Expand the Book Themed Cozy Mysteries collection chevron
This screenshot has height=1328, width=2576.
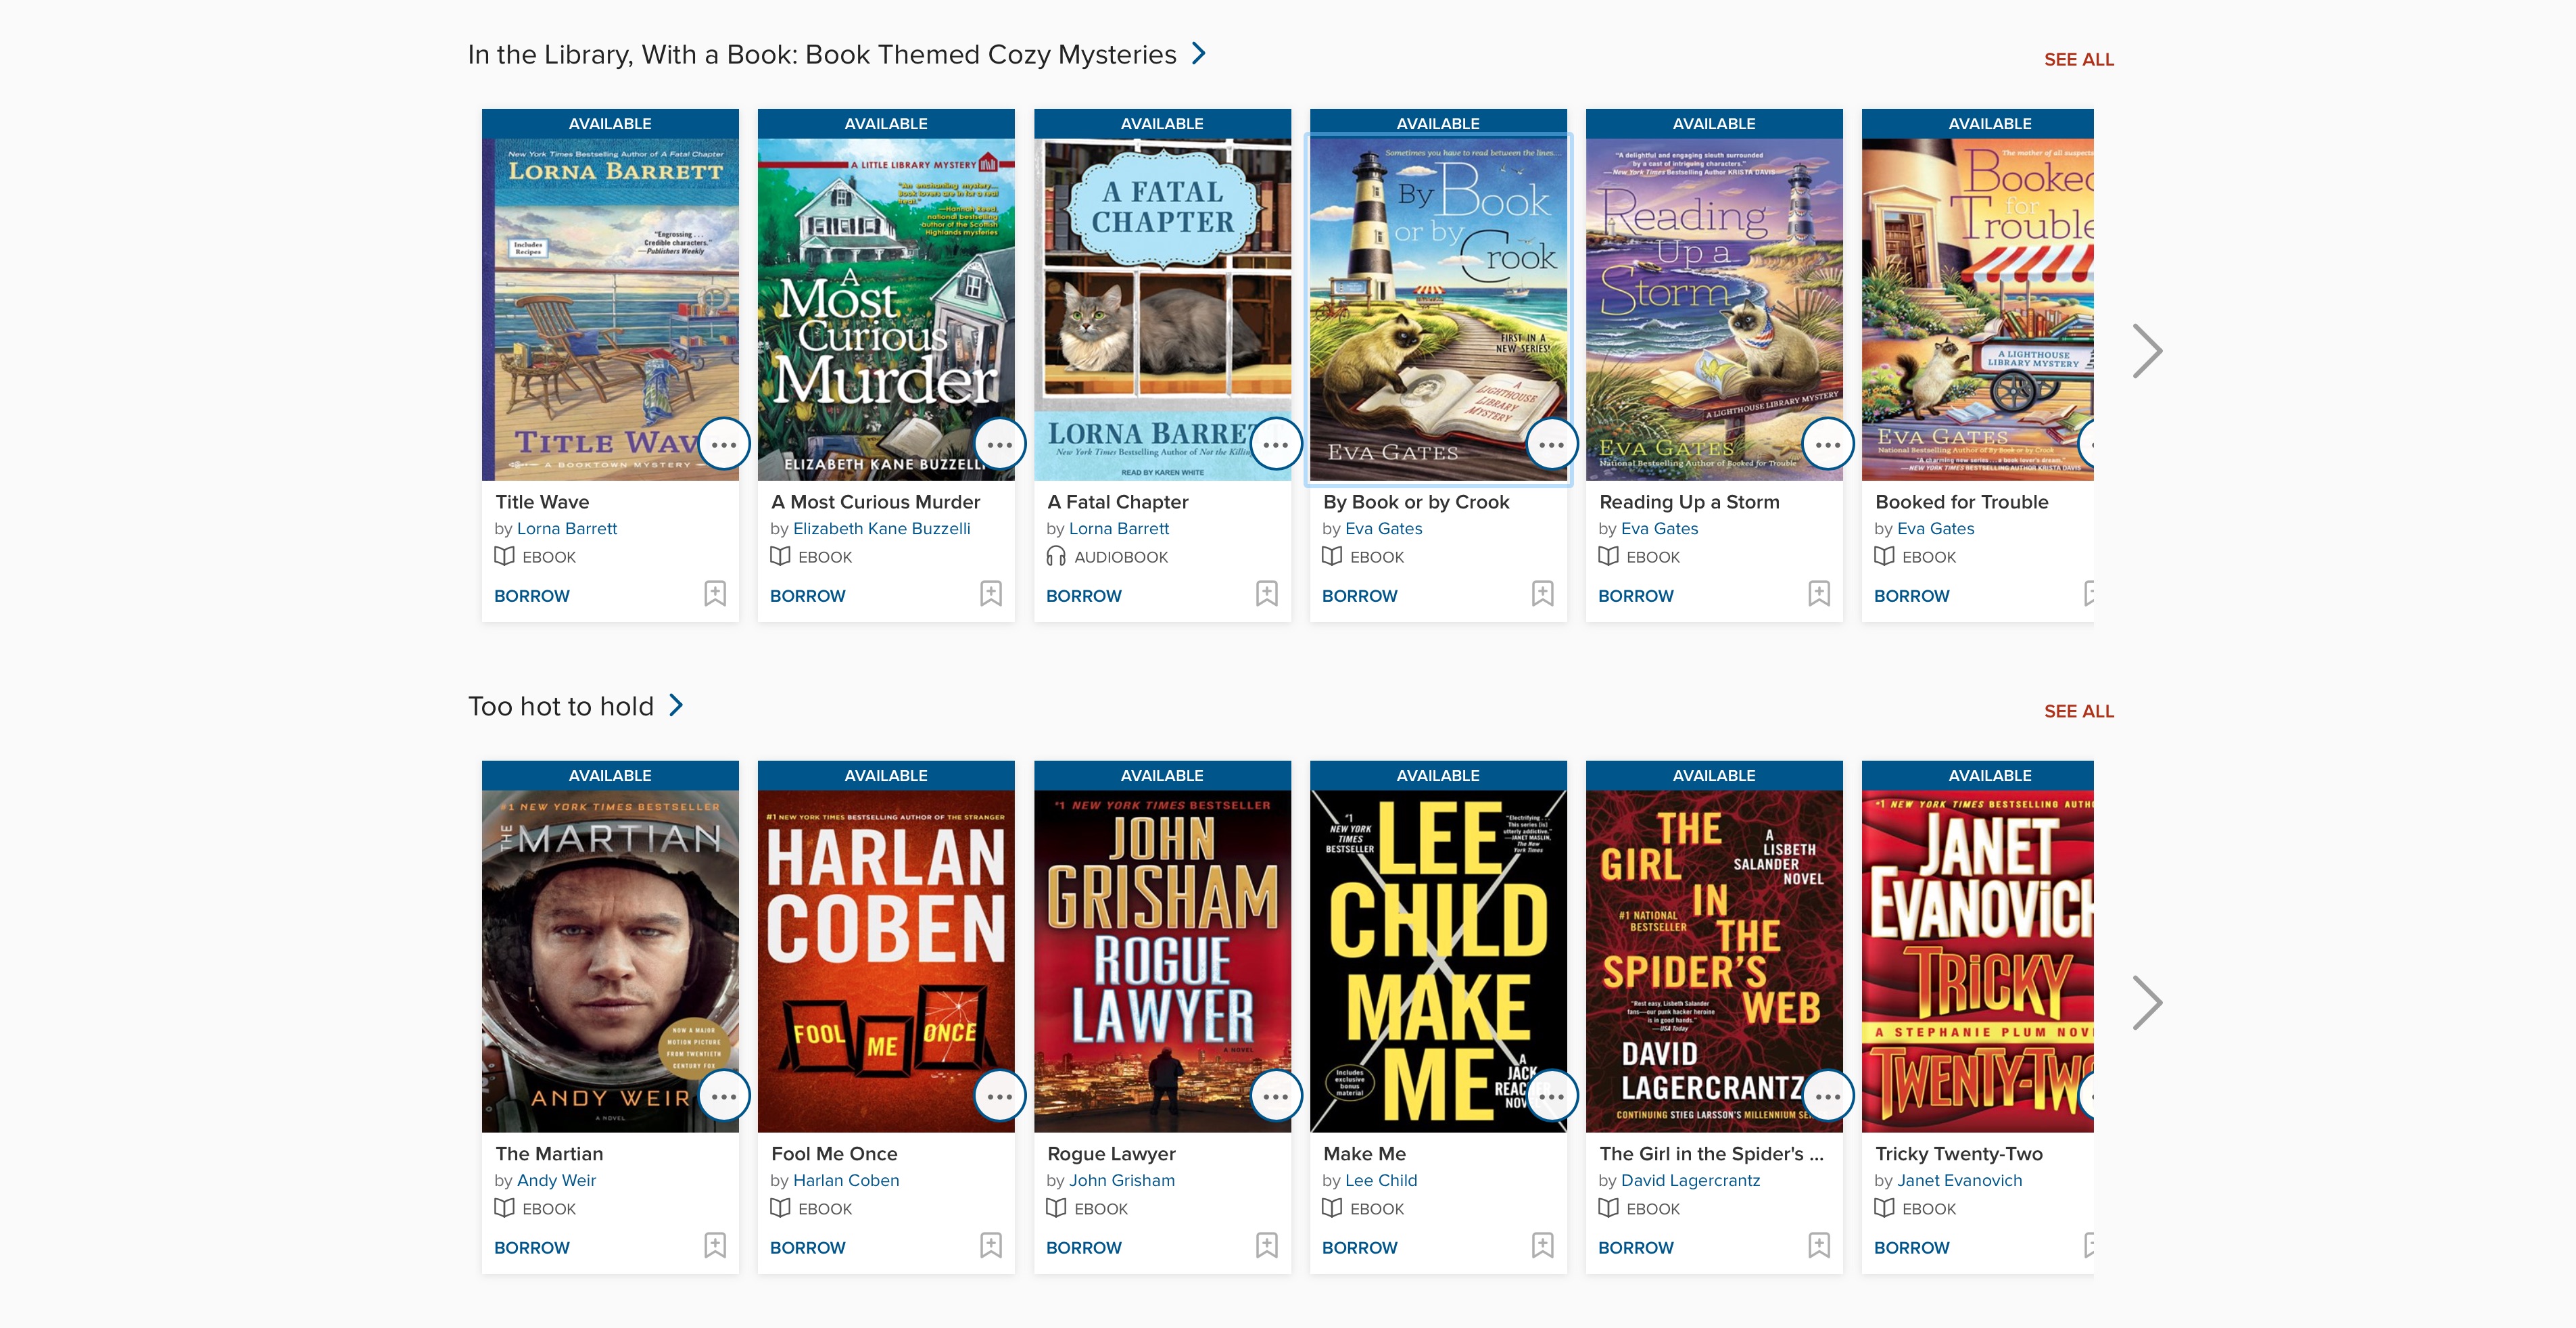pyautogui.click(x=1199, y=54)
